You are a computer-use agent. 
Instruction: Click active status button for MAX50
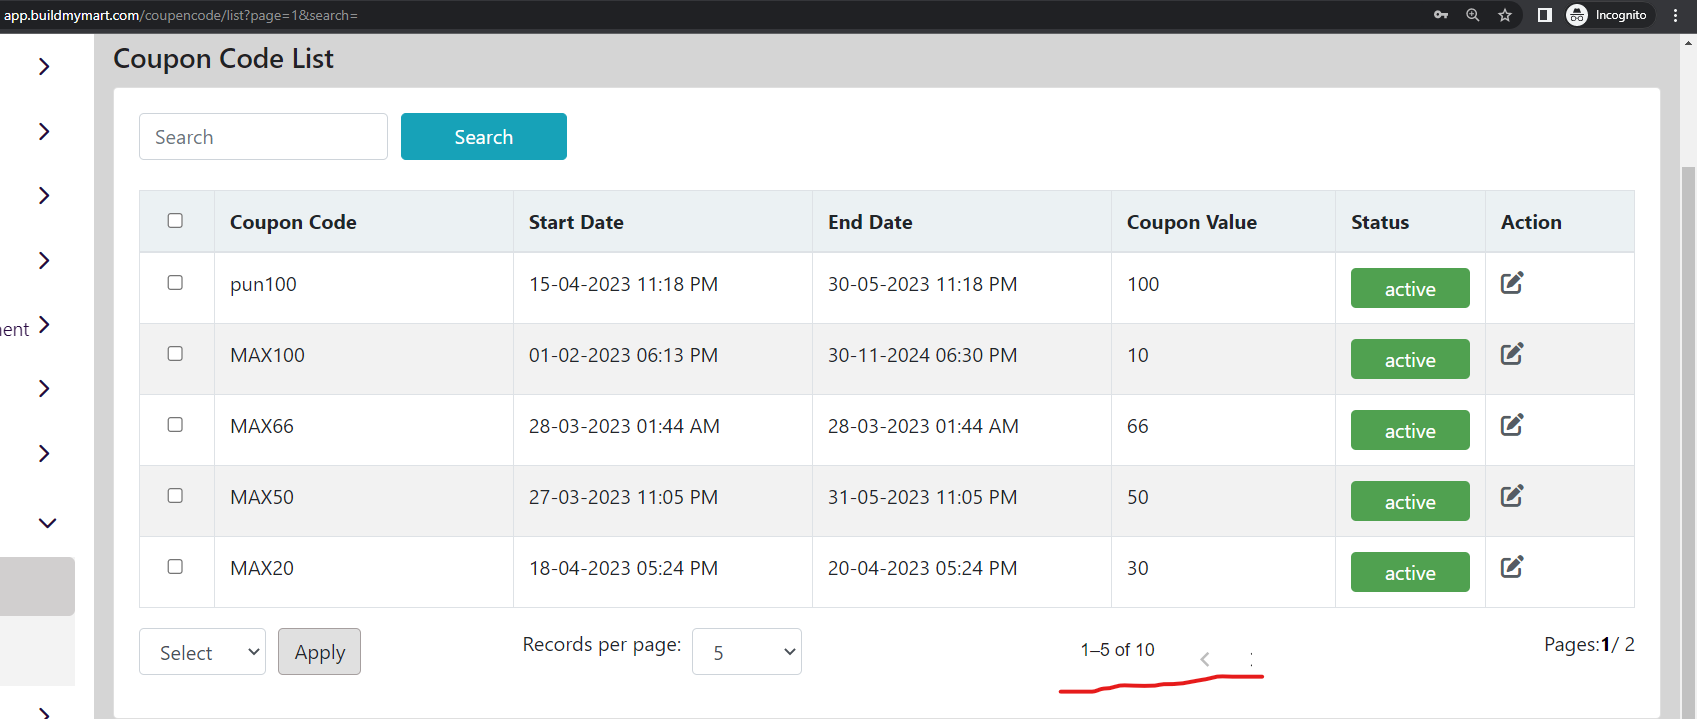(1410, 501)
